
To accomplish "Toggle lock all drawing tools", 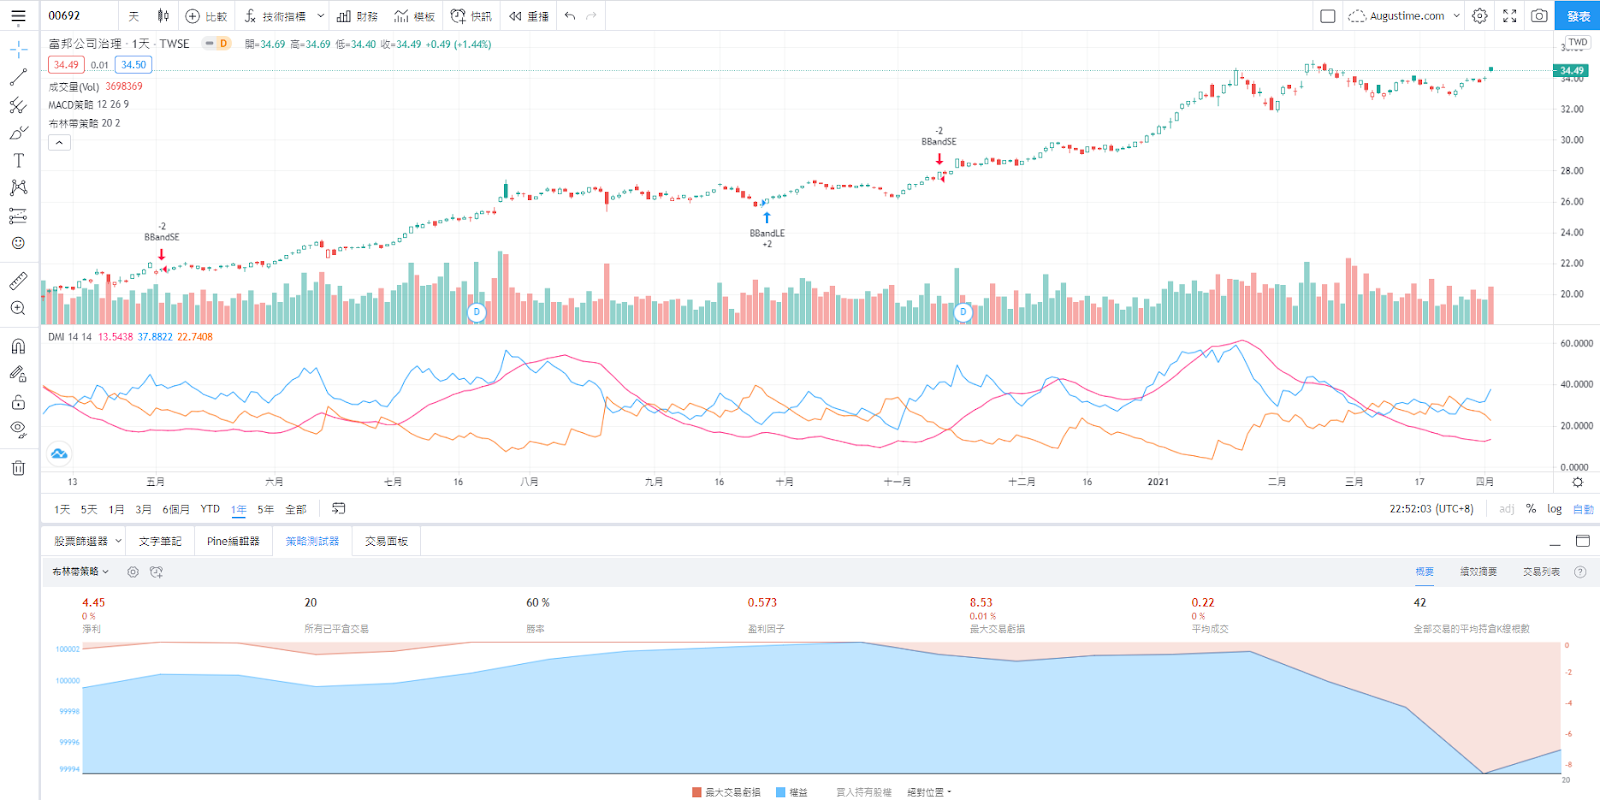I will click(x=18, y=402).
